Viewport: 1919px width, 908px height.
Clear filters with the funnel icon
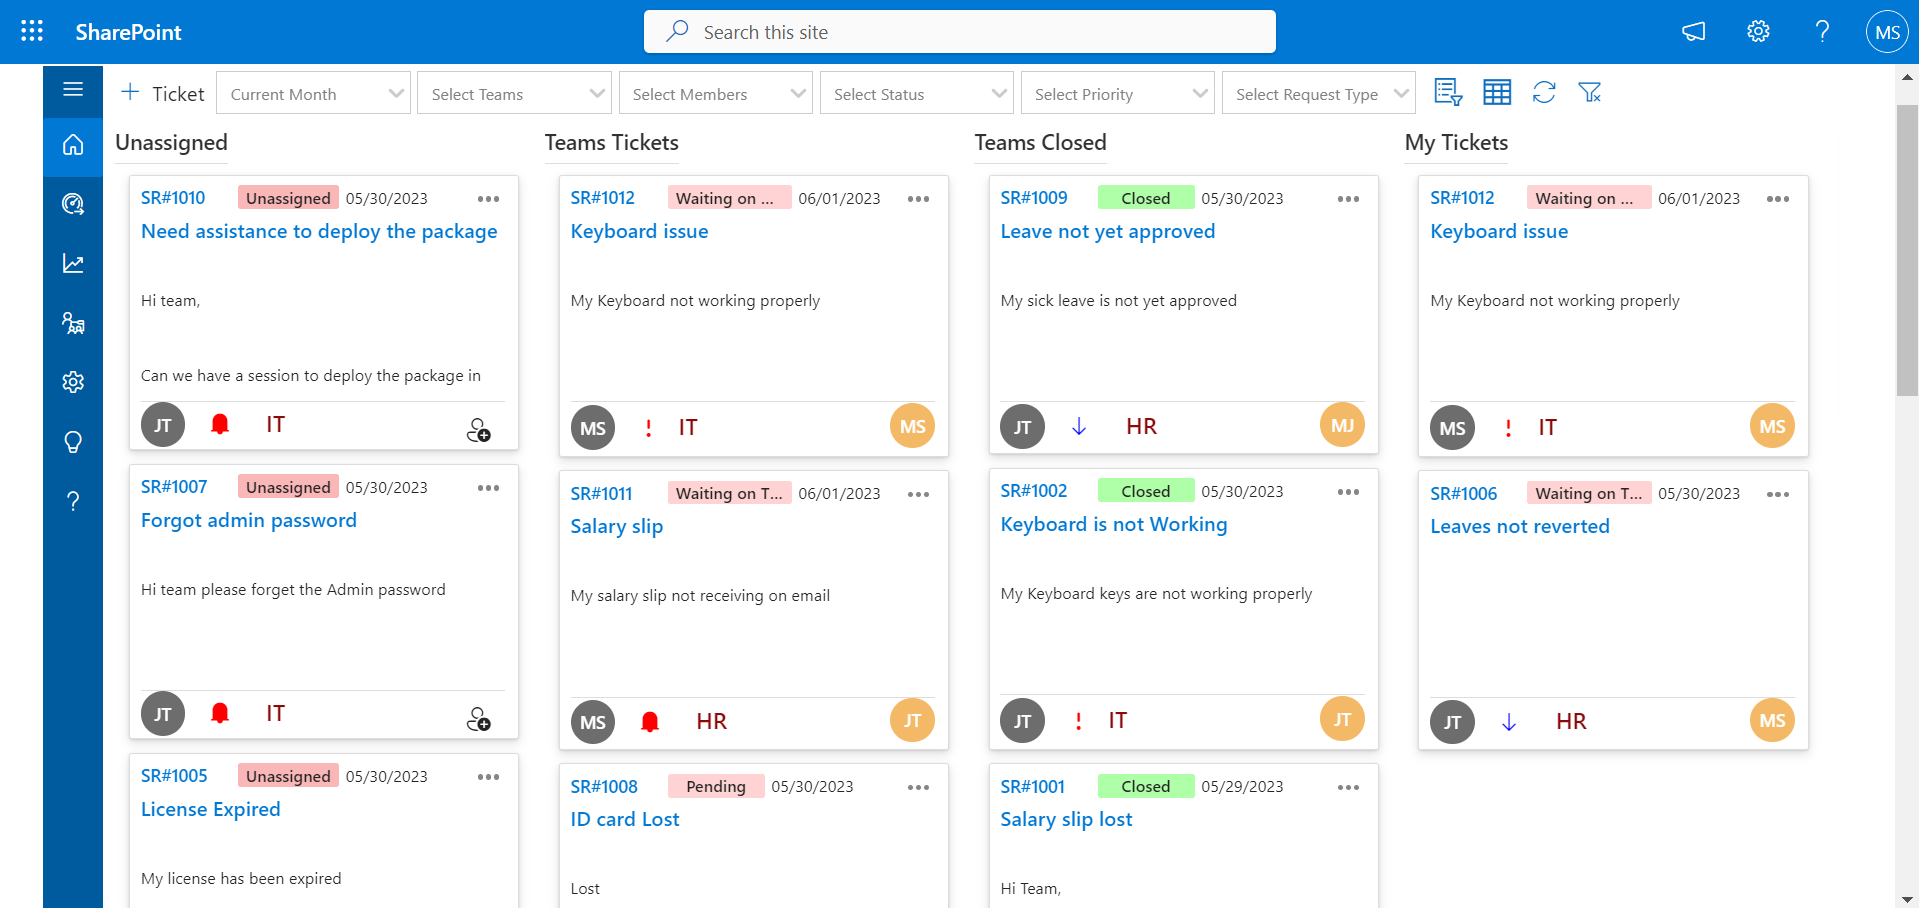click(1589, 93)
